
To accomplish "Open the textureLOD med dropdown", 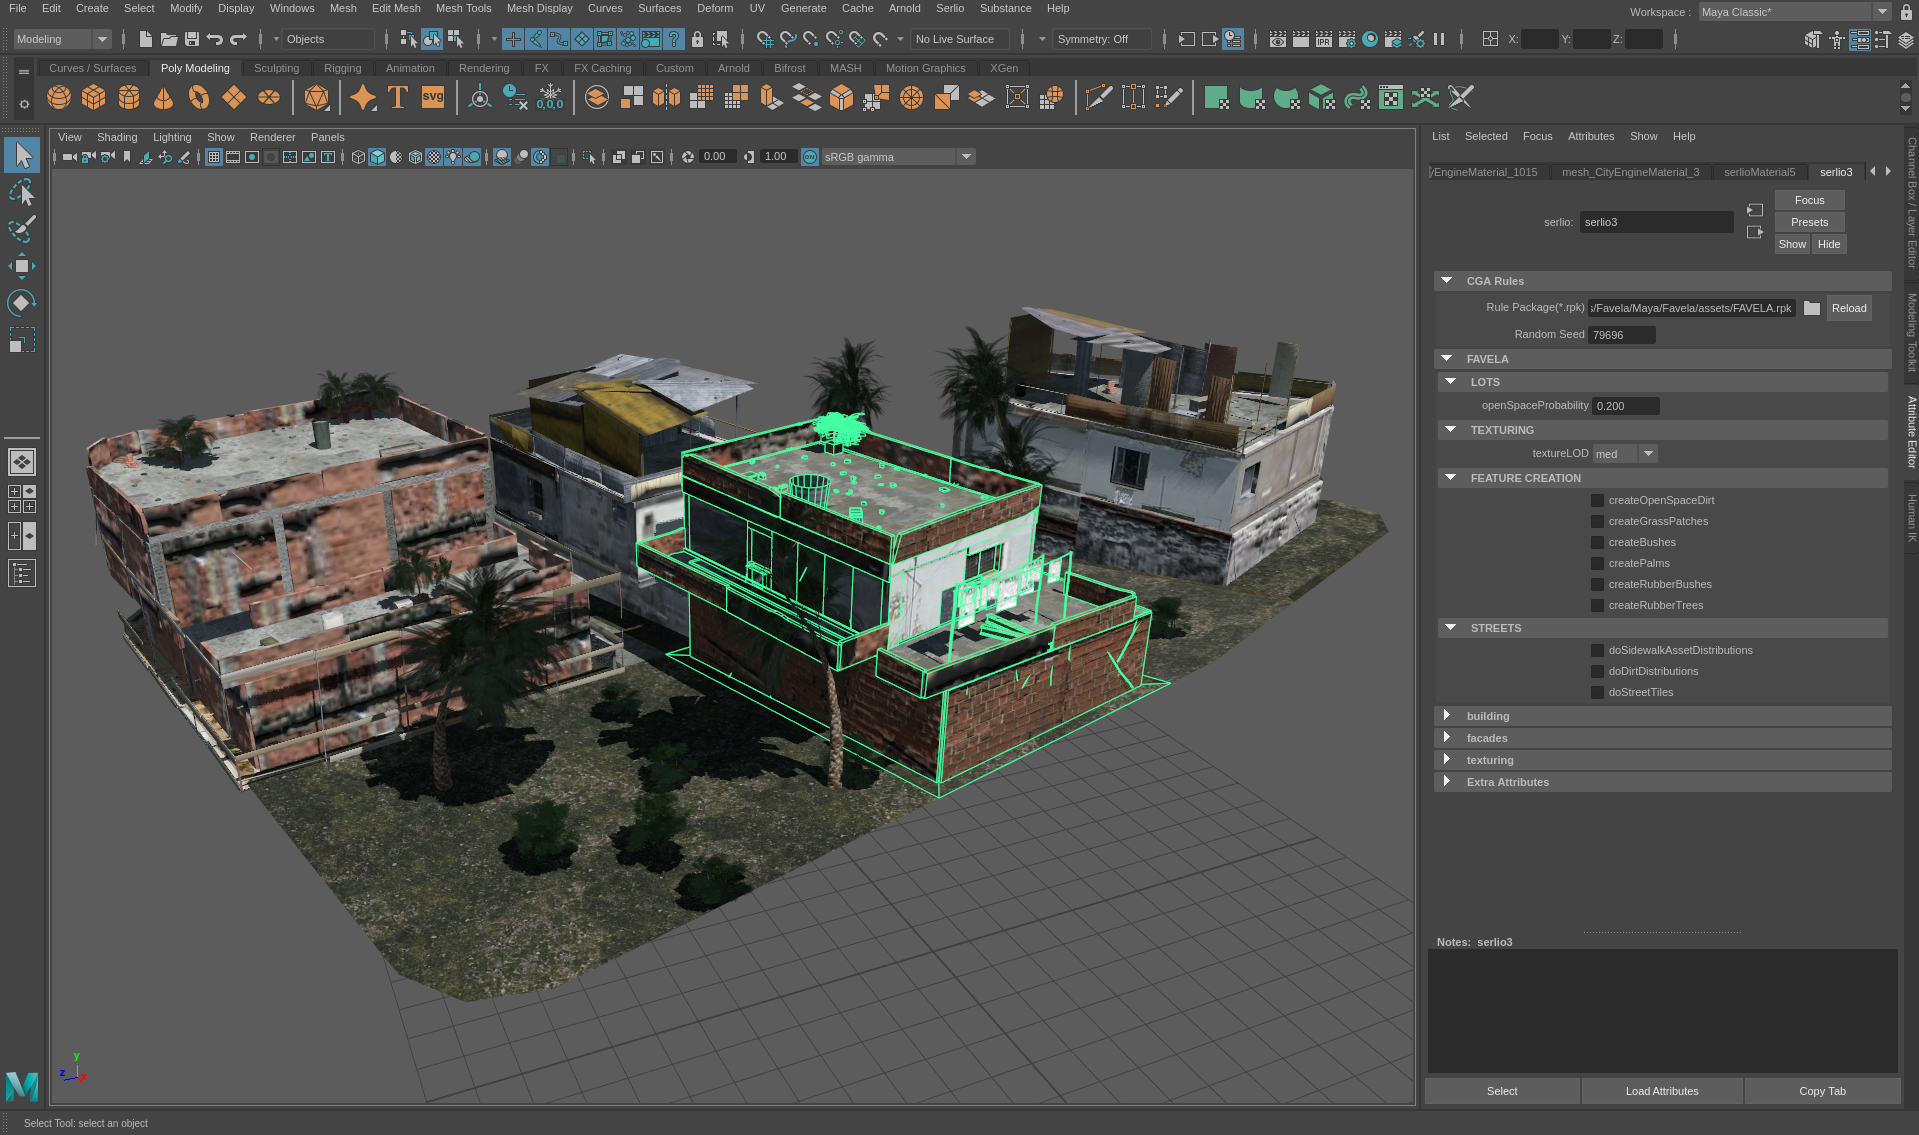I will (1625, 454).
